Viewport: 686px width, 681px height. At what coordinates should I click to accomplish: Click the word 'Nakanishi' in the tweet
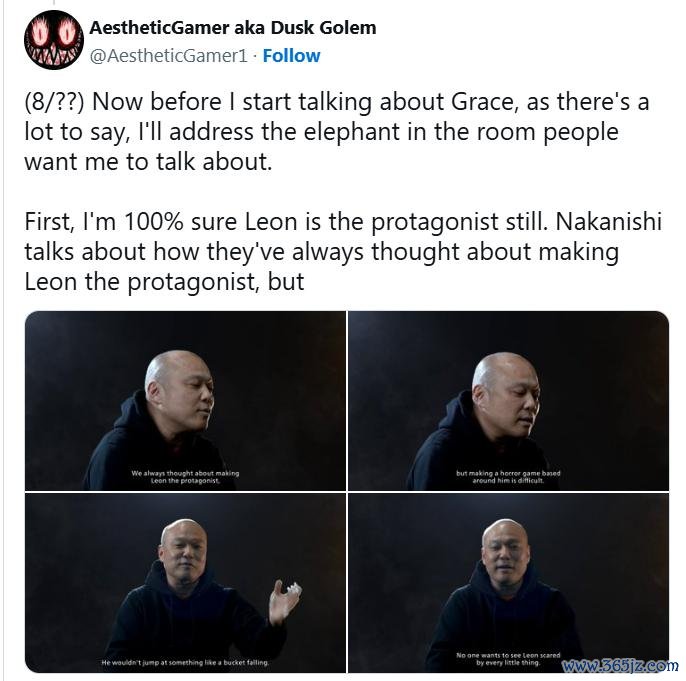tap(609, 221)
